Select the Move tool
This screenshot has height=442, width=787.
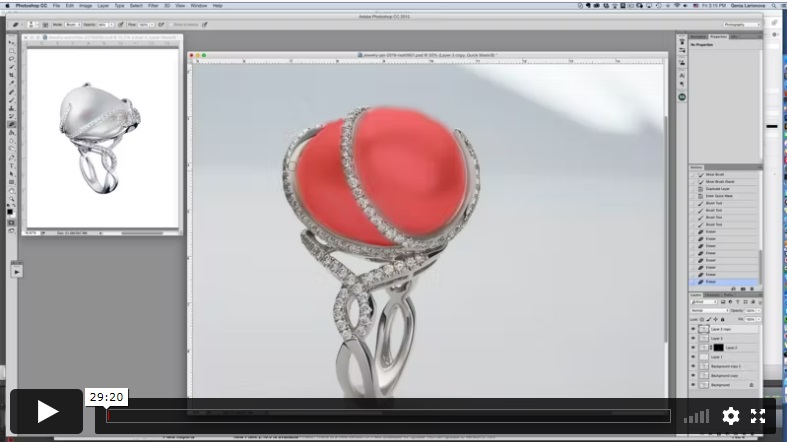tap(12, 42)
